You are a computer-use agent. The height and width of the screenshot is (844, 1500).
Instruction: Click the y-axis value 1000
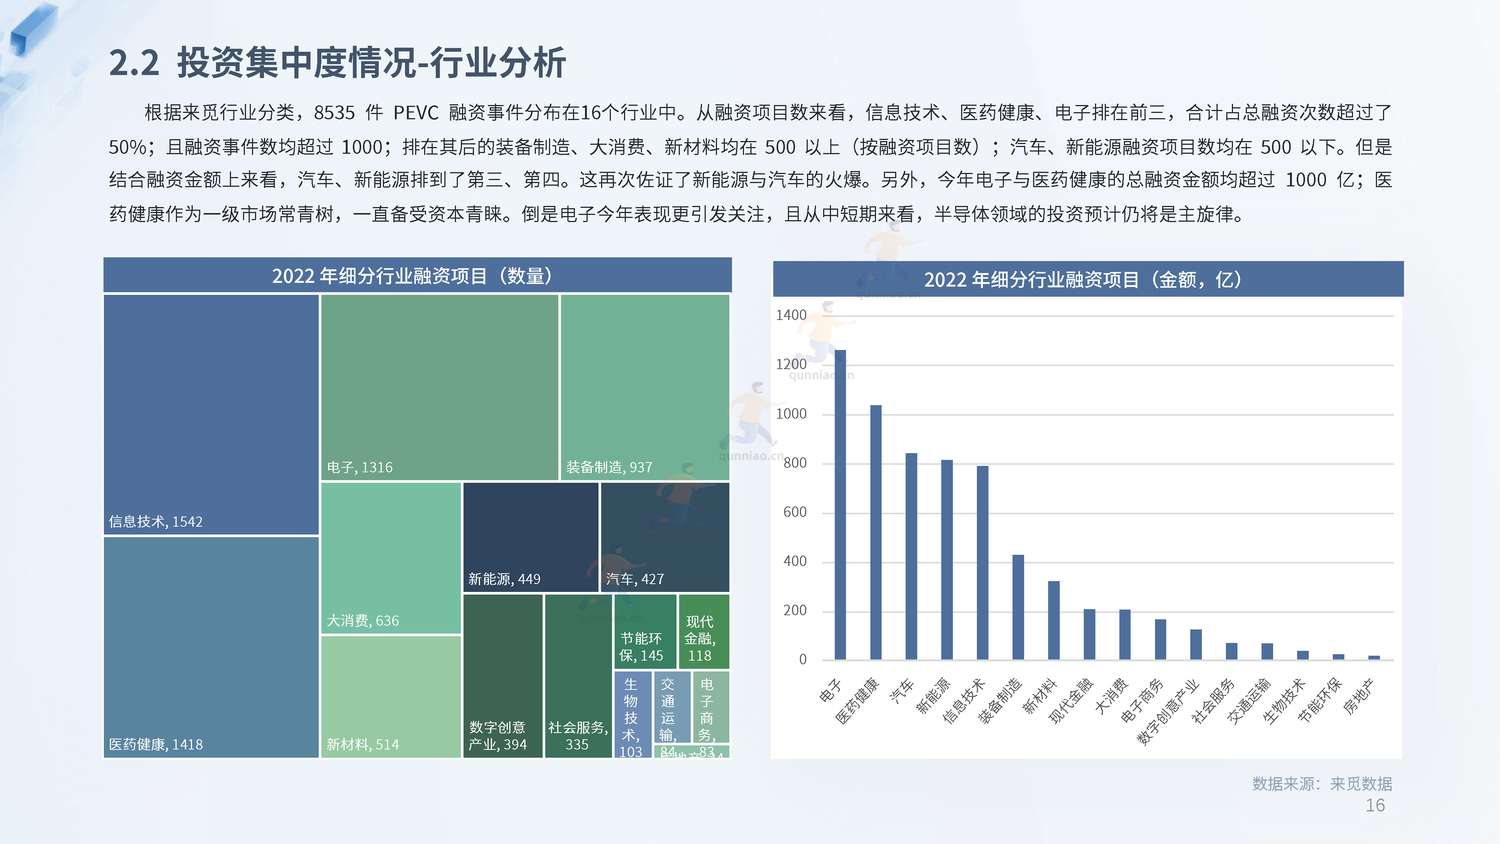791,414
